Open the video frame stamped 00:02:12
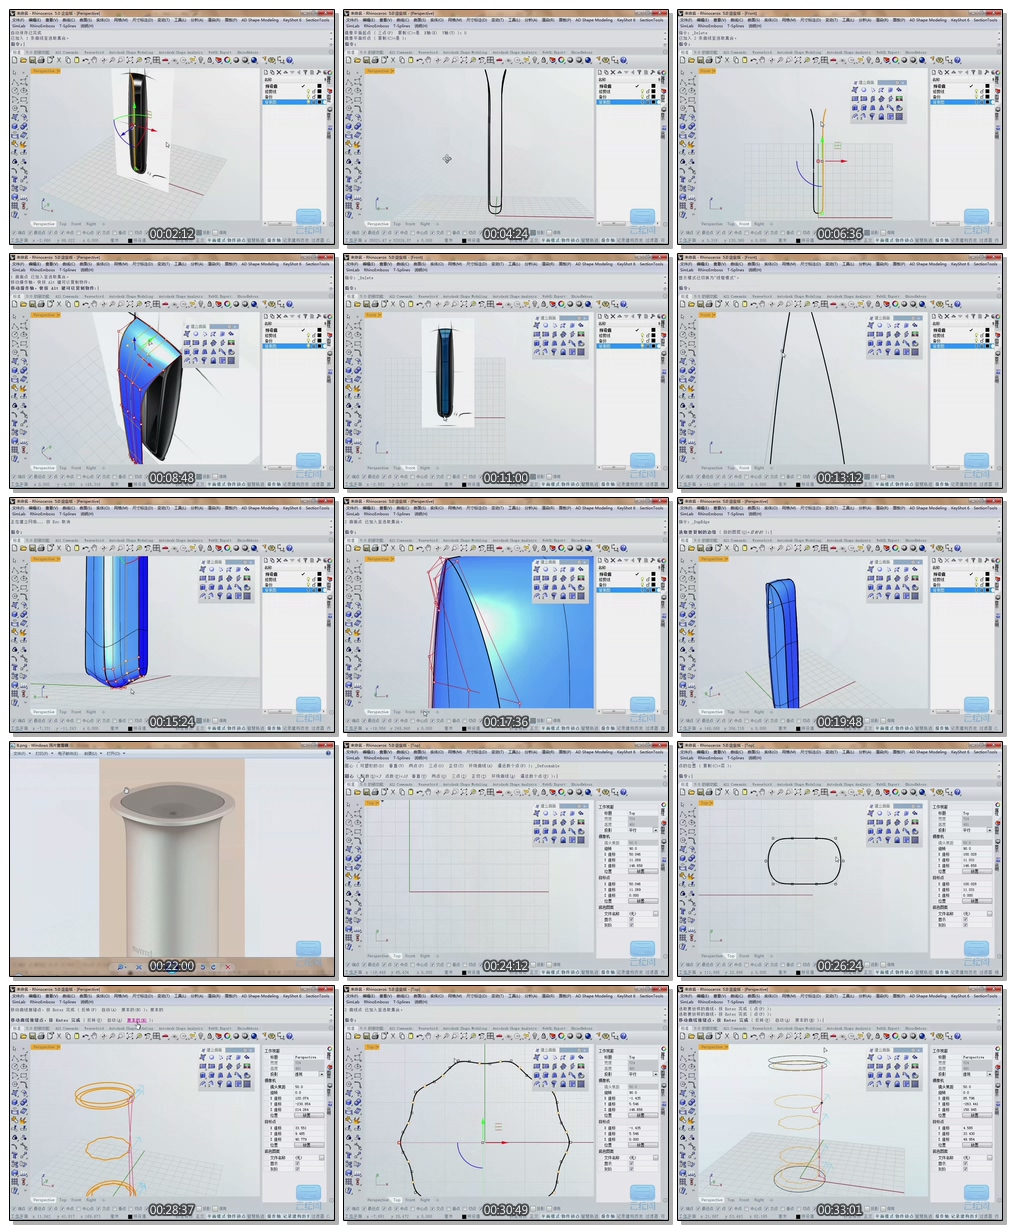This screenshot has height=1230, width=1012. point(172,127)
